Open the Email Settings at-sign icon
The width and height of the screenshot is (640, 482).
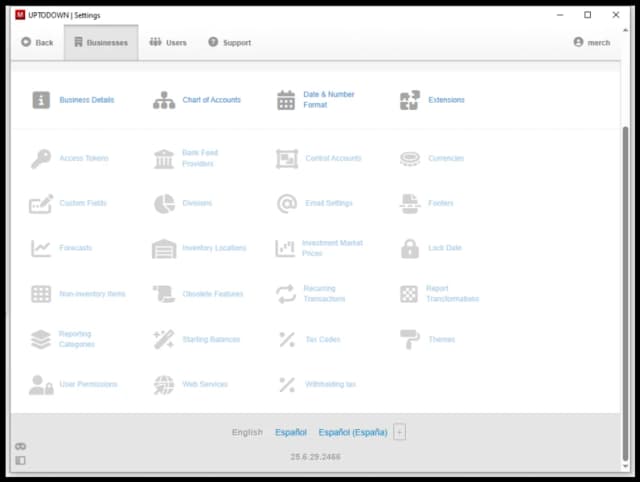tap(287, 203)
